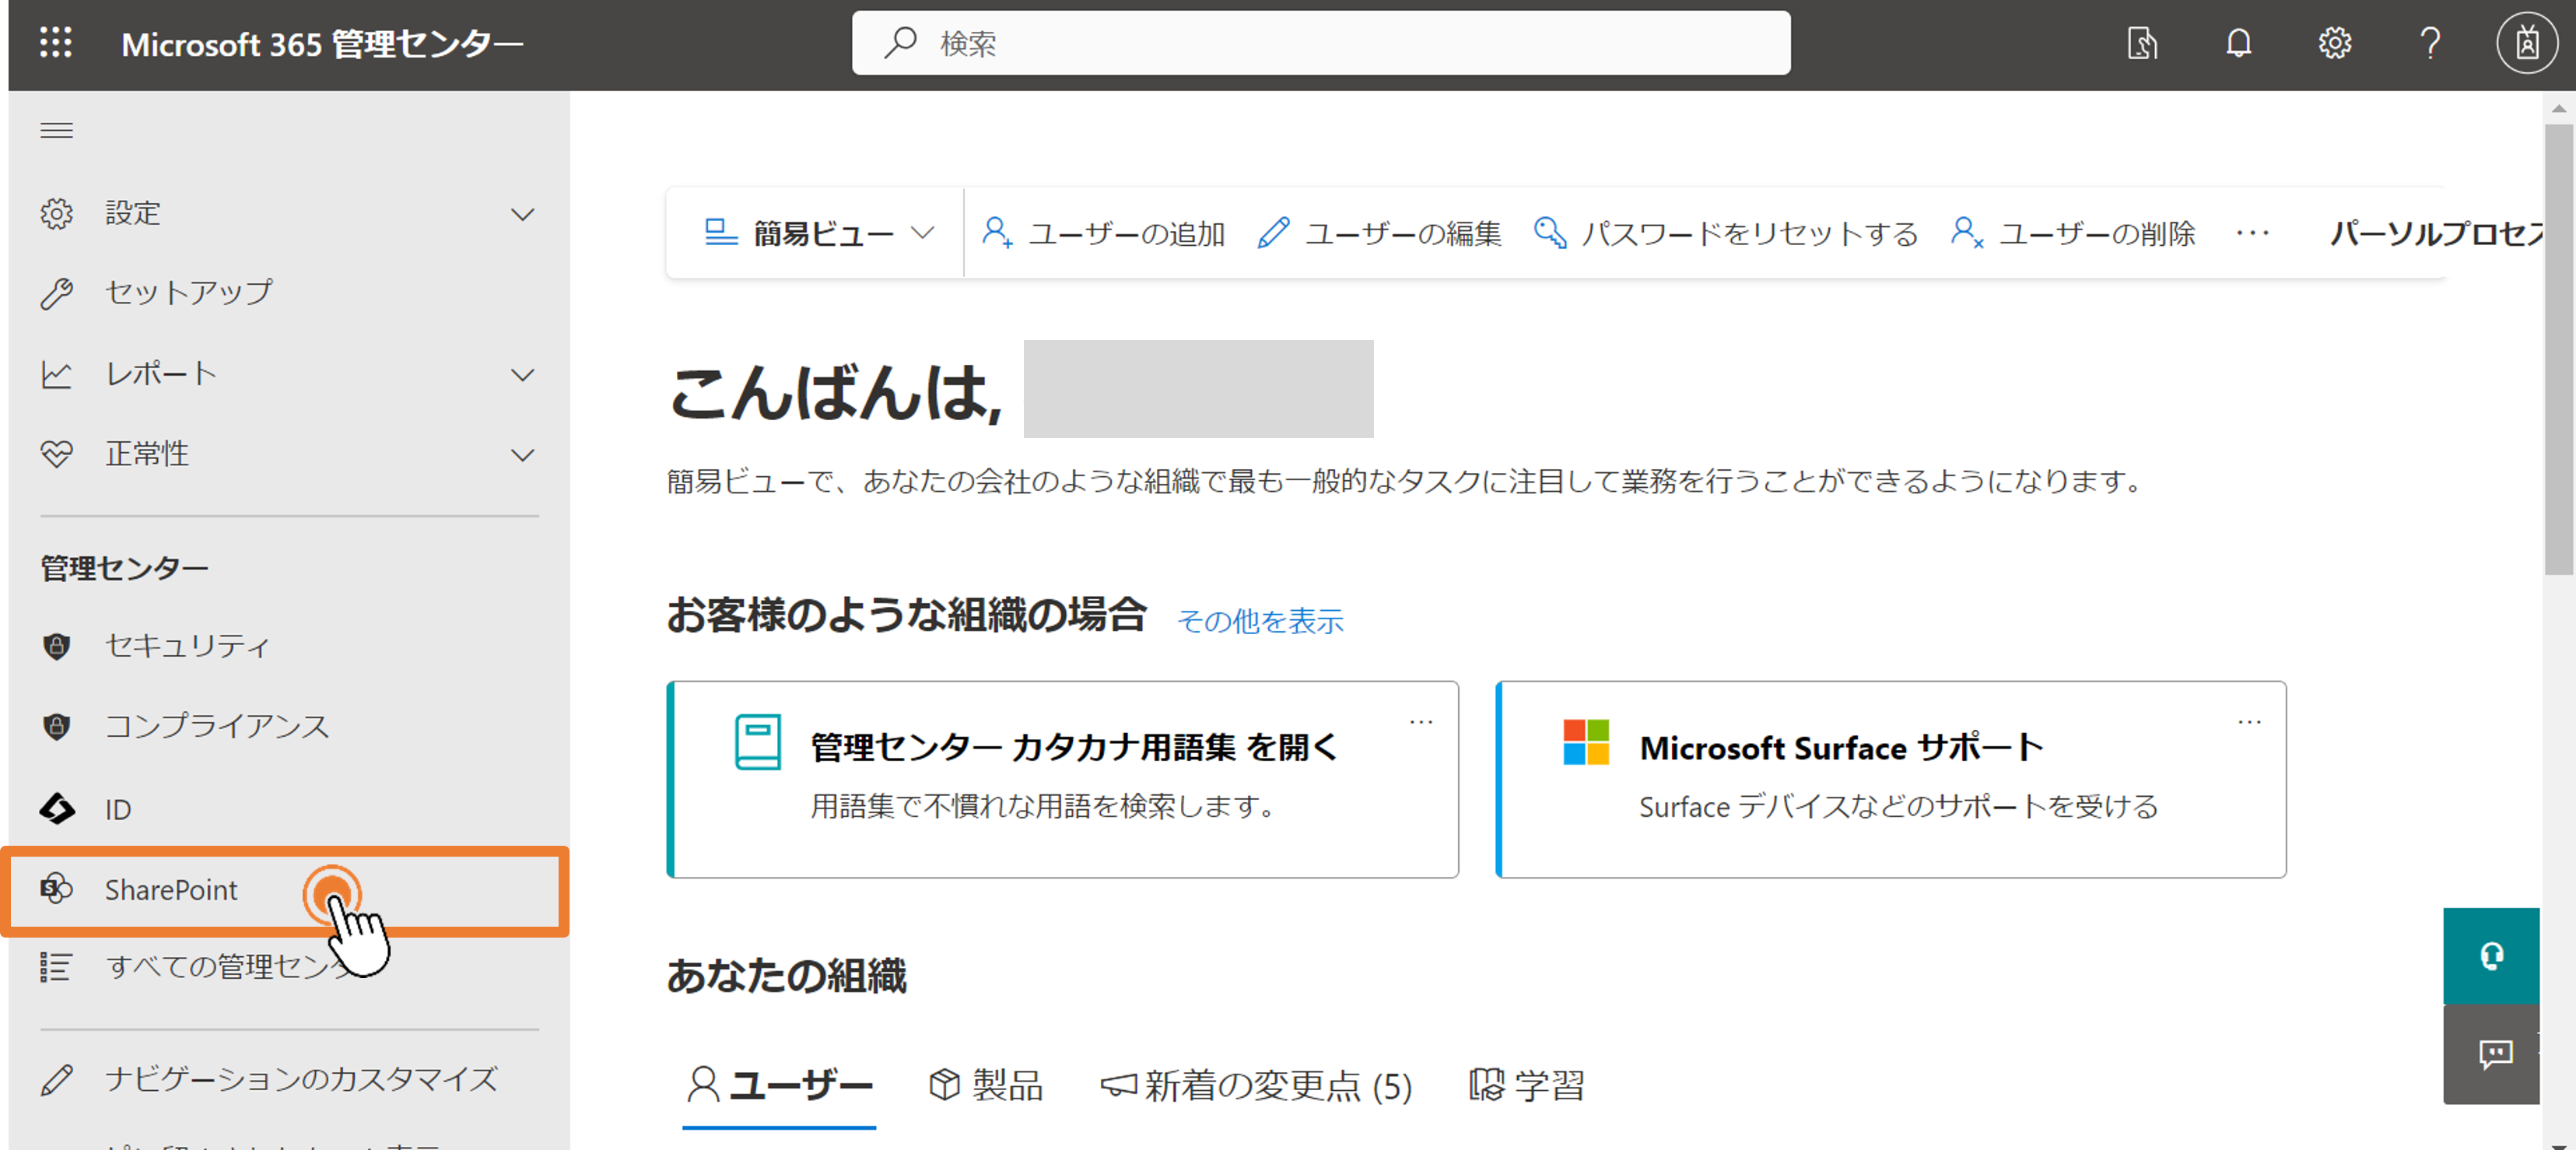Expand the 設定 section chevron
The image size is (2576, 1150).
pos(522,214)
